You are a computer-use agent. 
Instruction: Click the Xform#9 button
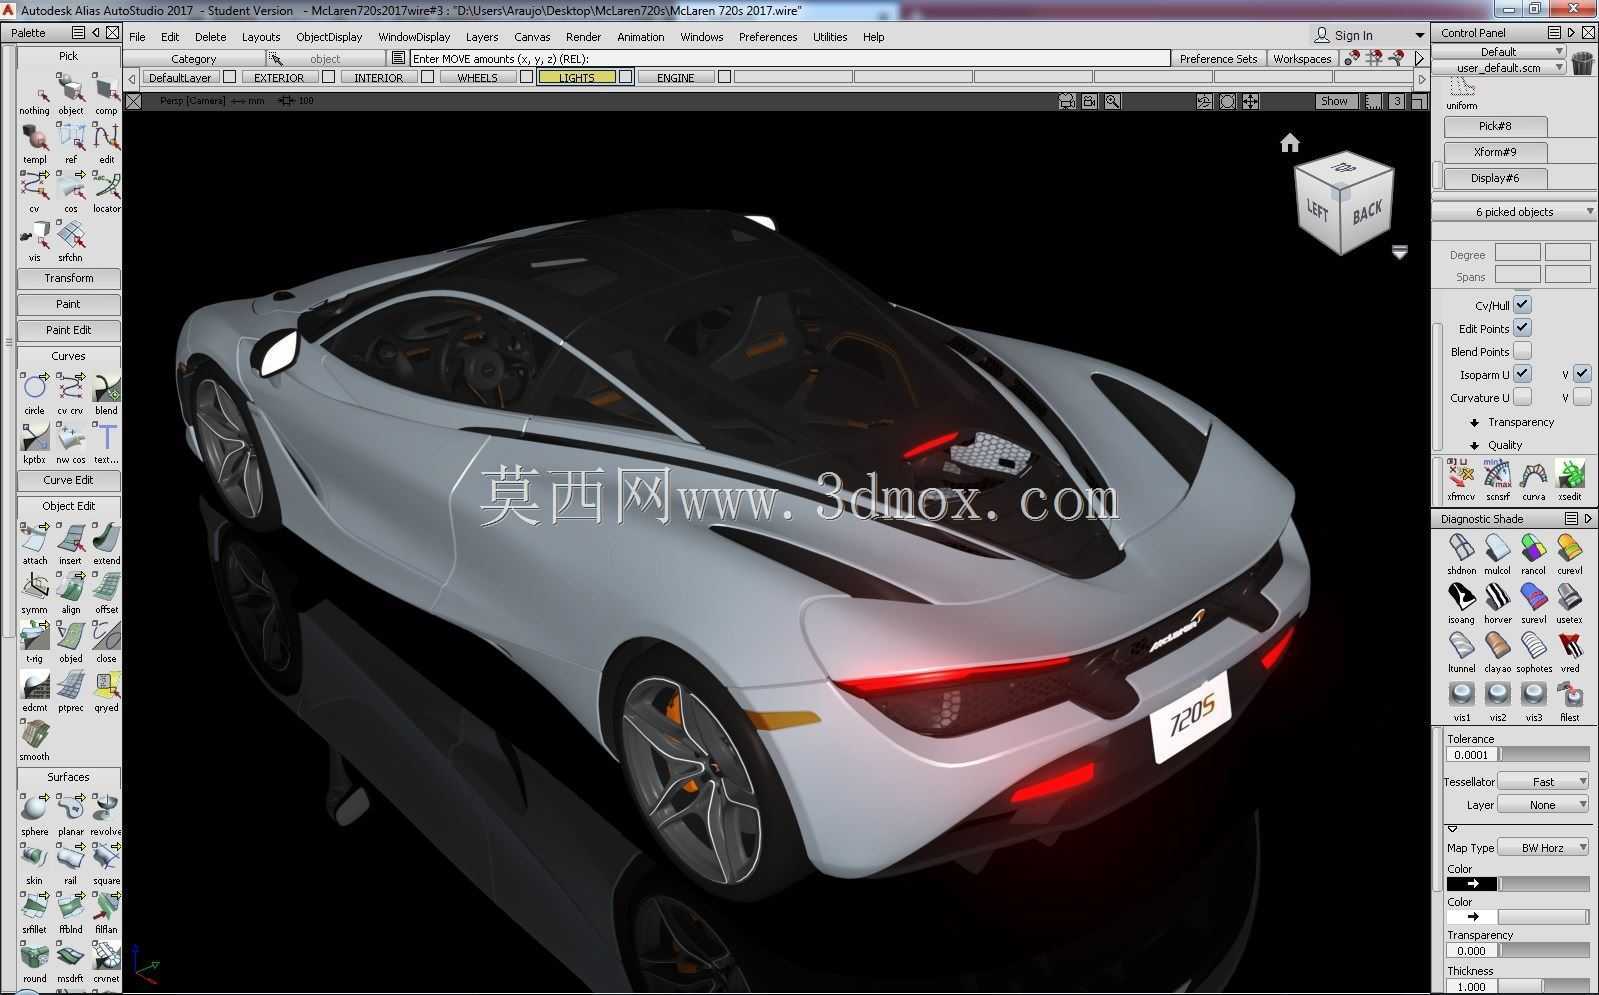[1495, 152]
